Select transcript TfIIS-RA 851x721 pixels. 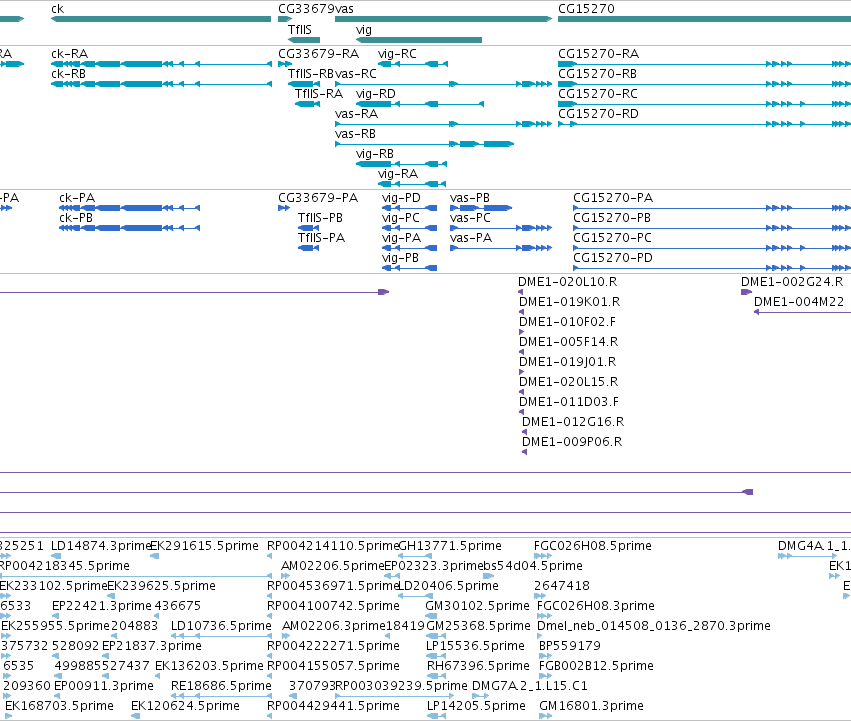[307, 104]
